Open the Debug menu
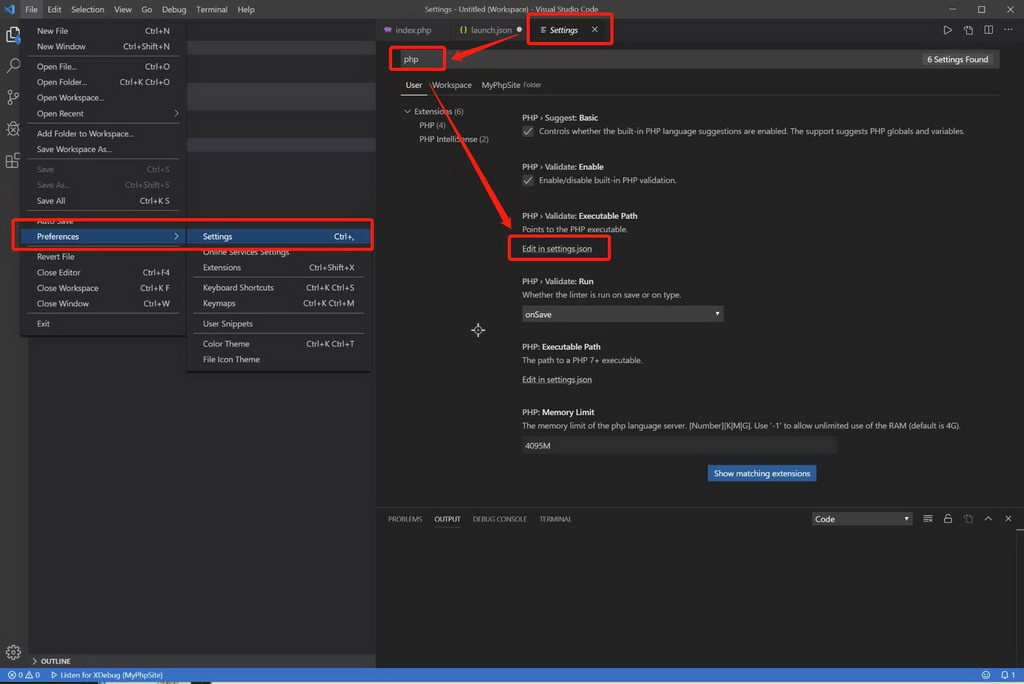 [x=174, y=9]
